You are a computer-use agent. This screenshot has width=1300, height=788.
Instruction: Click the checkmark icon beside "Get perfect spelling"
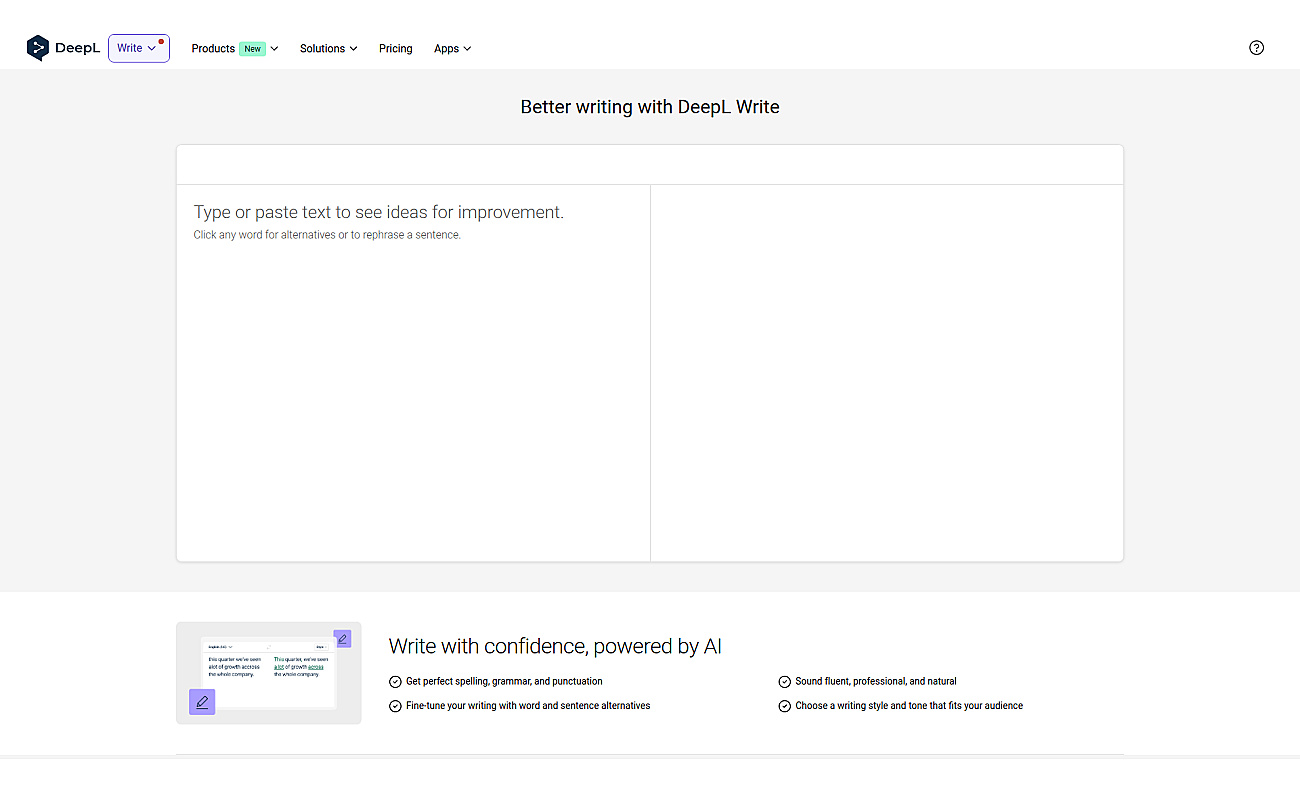pos(395,682)
